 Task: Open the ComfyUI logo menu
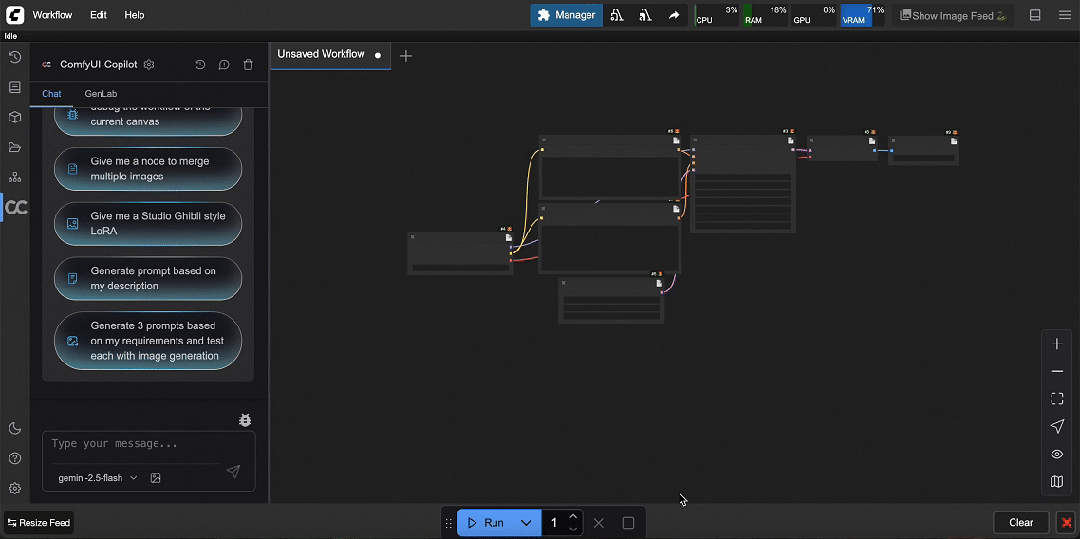[x=14, y=14]
